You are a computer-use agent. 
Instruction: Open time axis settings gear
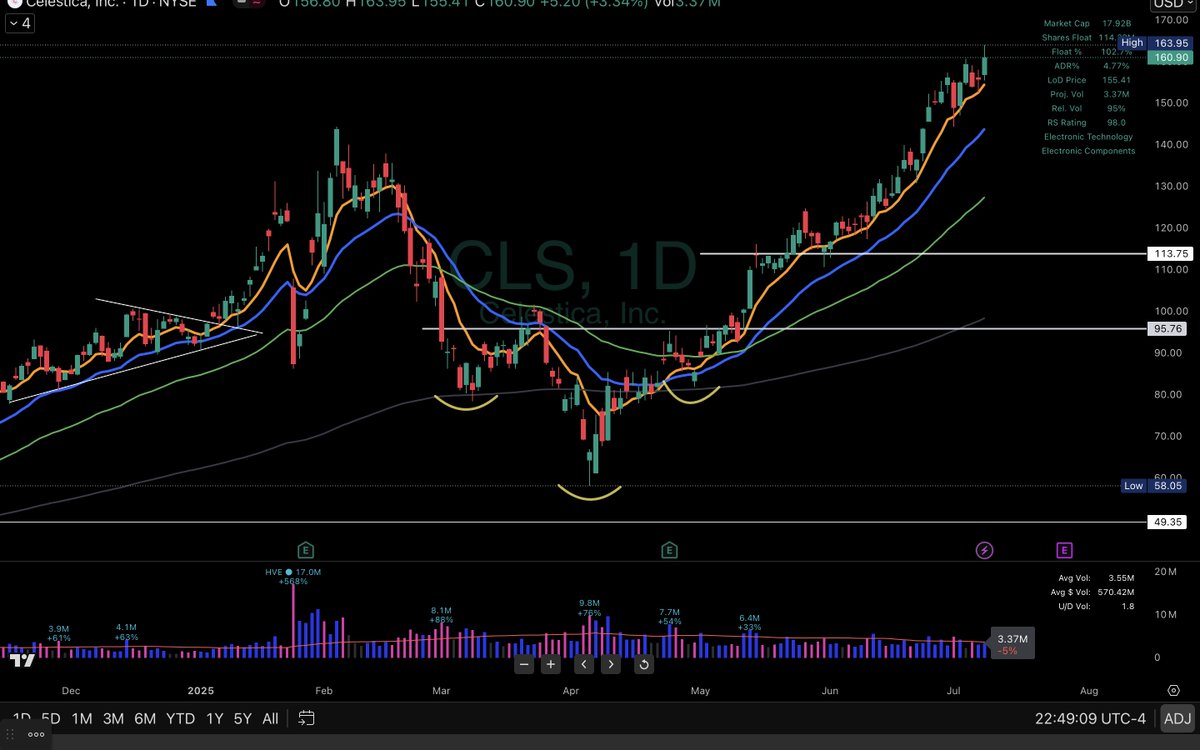point(1174,690)
